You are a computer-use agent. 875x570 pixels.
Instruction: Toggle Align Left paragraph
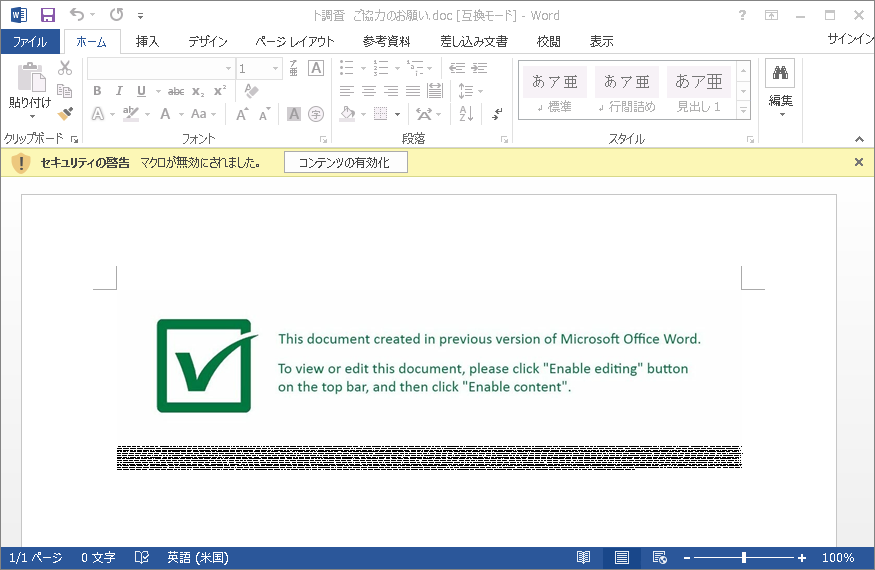[347, 90]
